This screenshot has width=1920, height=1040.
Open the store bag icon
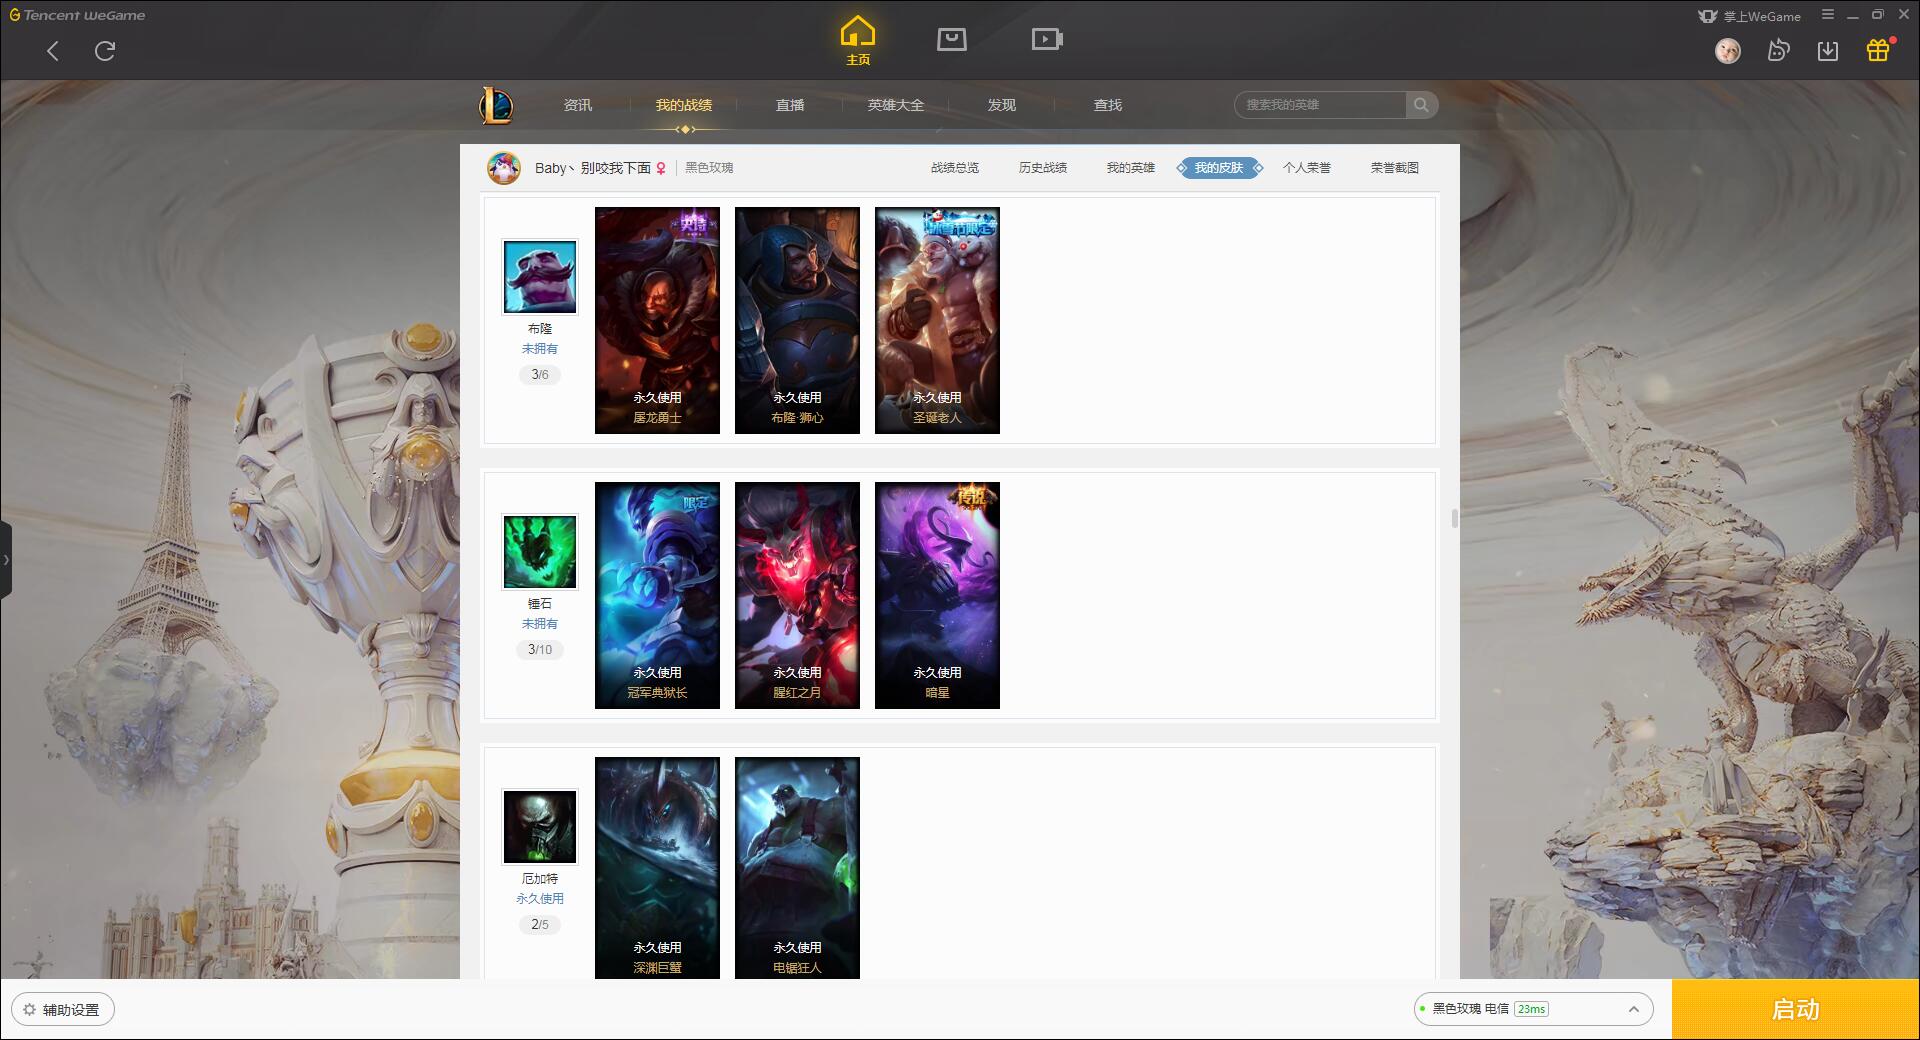[952, 40]
